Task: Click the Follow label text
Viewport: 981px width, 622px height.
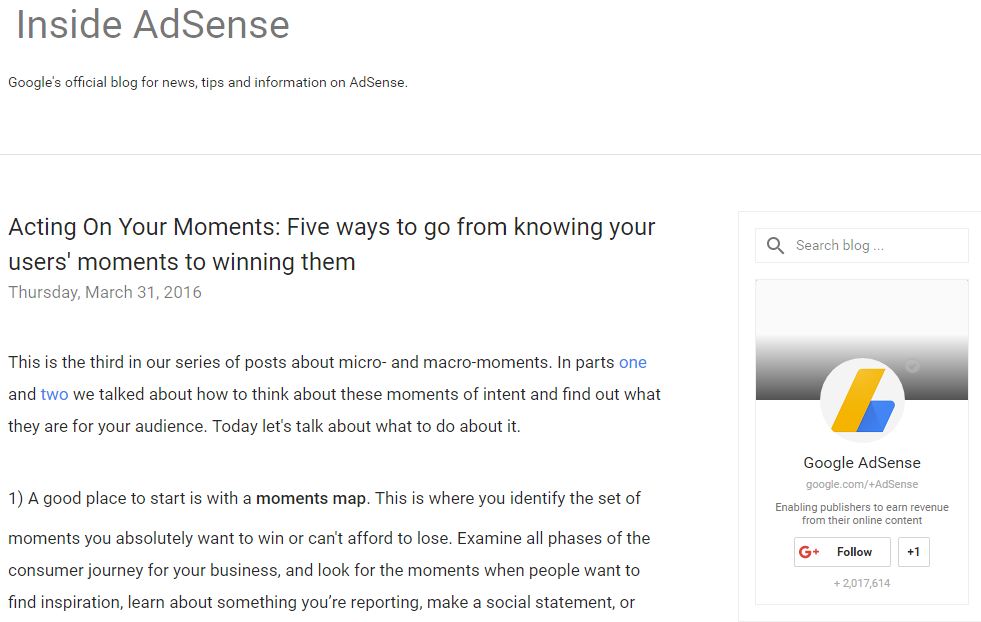Action: pyautogui.click(x=854, y=552)
